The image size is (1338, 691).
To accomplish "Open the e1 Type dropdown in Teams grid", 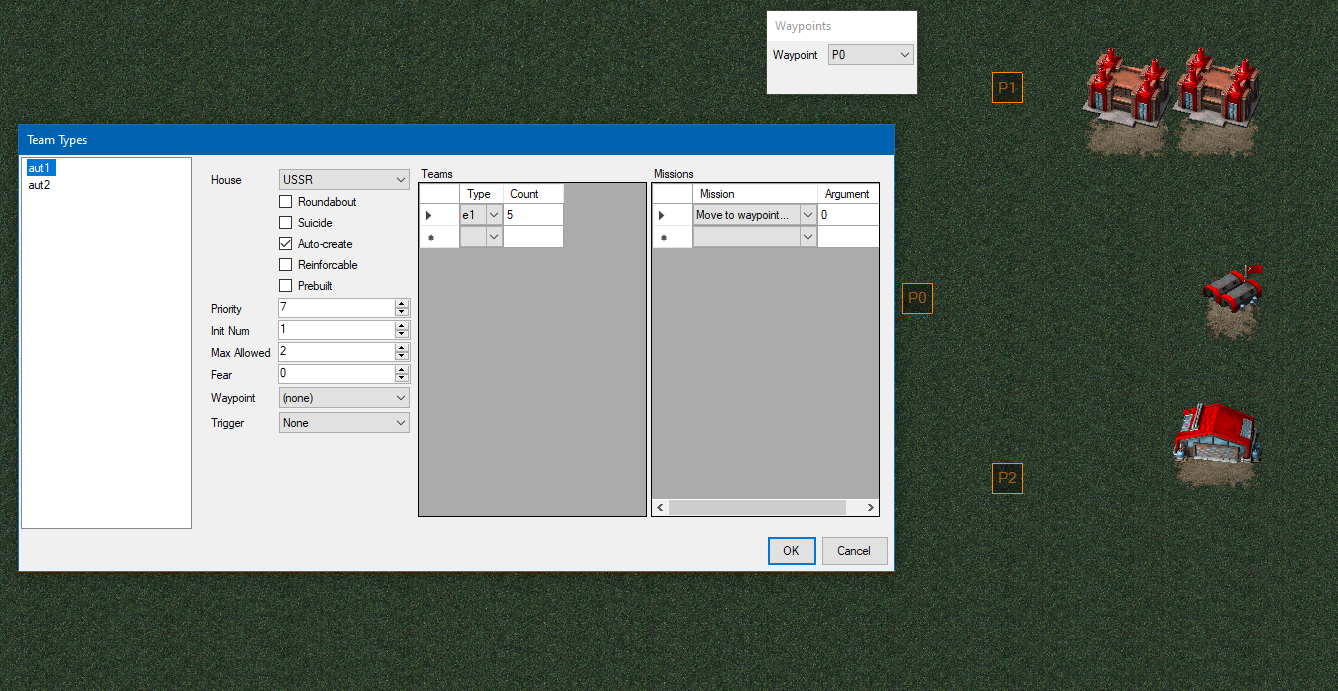I will click(493, 215).
